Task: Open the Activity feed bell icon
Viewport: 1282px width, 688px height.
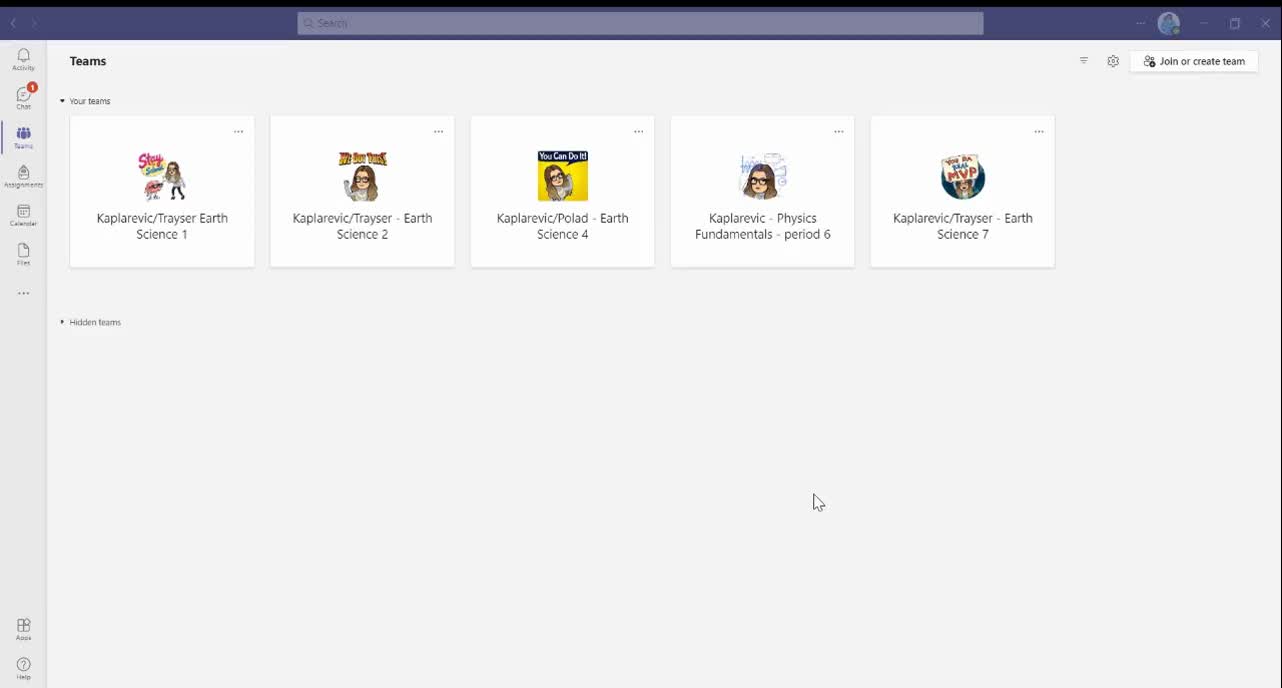Action: click(23, 59)
